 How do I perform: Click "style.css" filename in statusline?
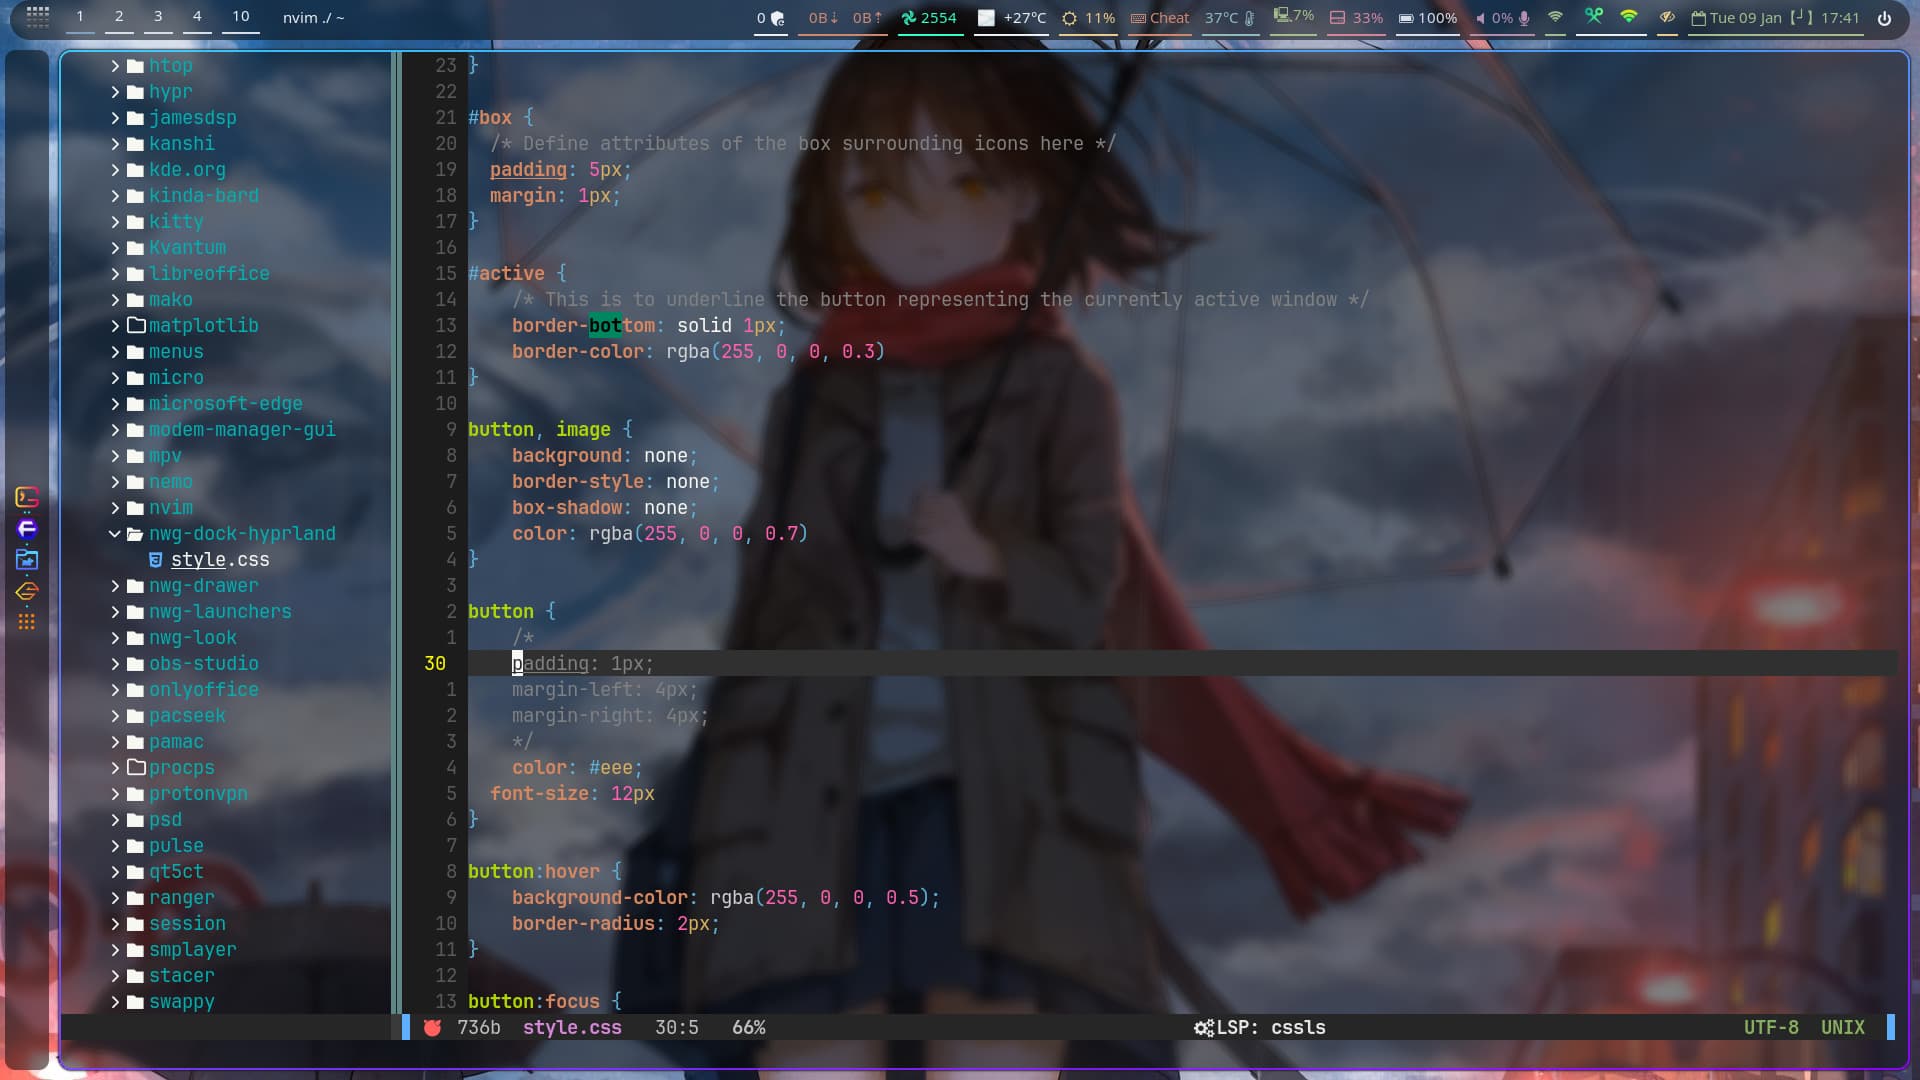tap(572, 1027)
